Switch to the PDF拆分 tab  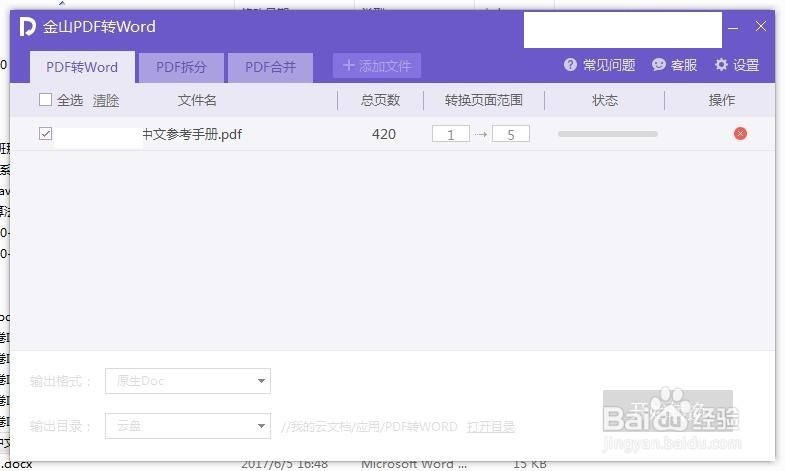tap(181, 68)
